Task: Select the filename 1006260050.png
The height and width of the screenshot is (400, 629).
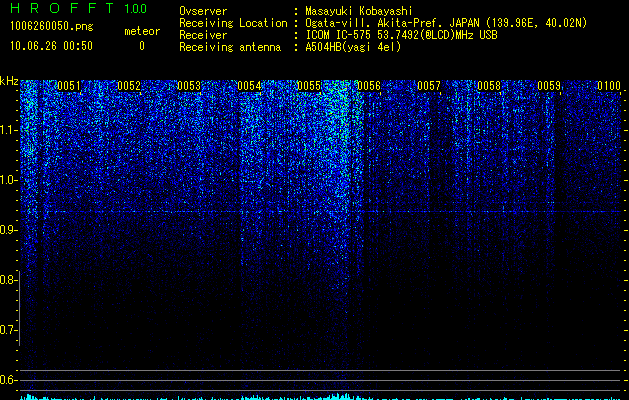Action: tap(52, 26)
